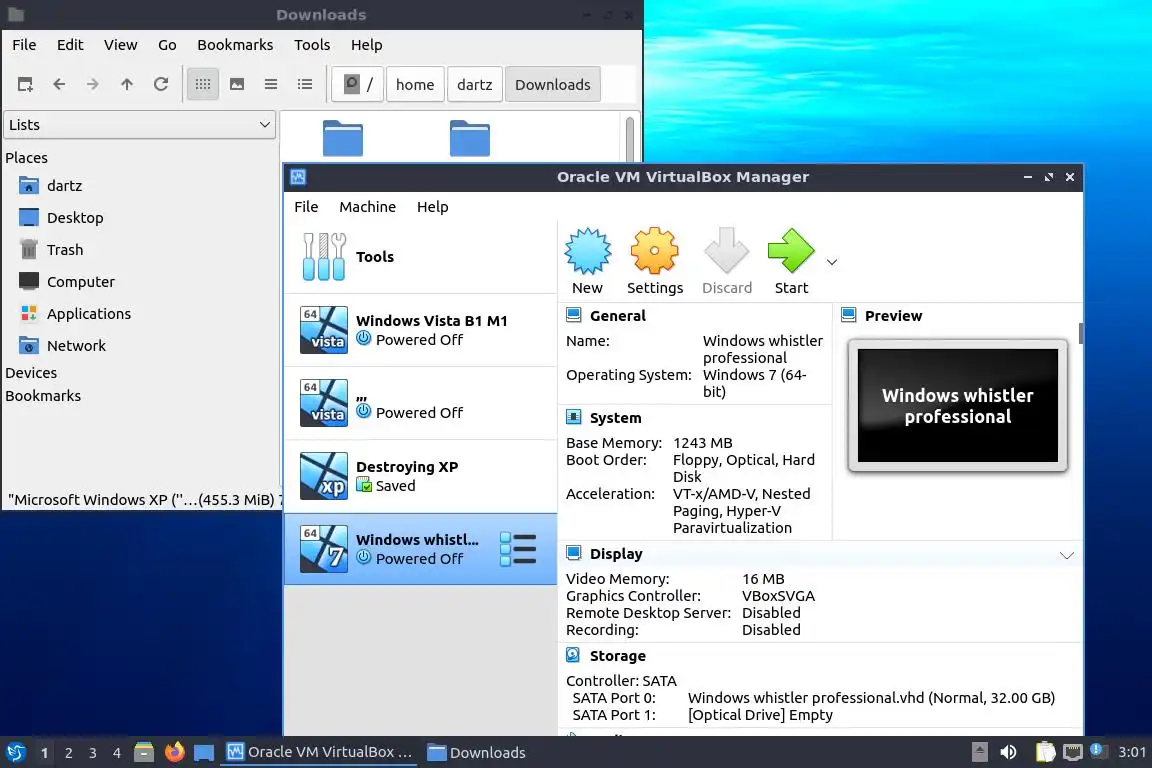The height and width of the screenshot is (768, 1152).
Task: Click the VM preview thumbnail
Action: tap(957, 405)
